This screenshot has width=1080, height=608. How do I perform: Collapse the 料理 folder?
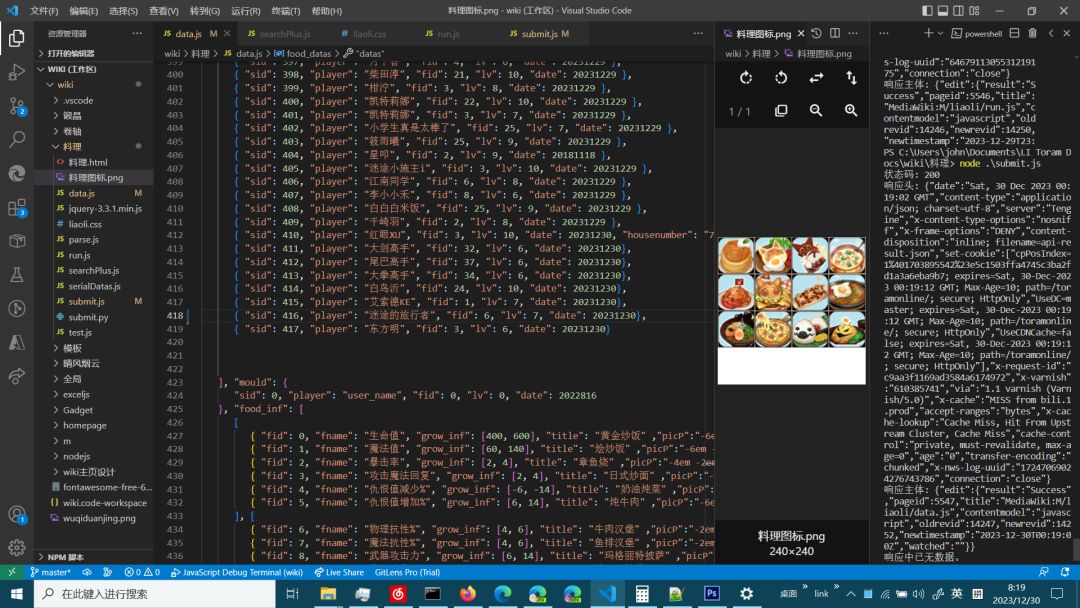[71, 146]
